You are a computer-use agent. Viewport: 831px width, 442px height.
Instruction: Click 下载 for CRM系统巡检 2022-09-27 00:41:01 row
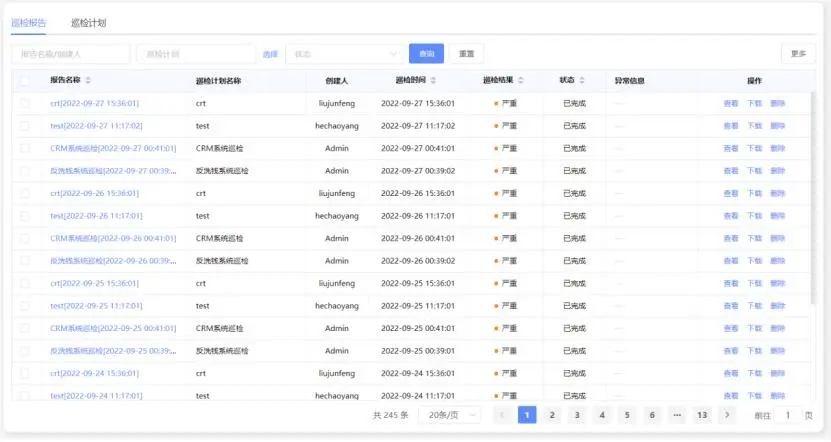[x=754, y=148]
